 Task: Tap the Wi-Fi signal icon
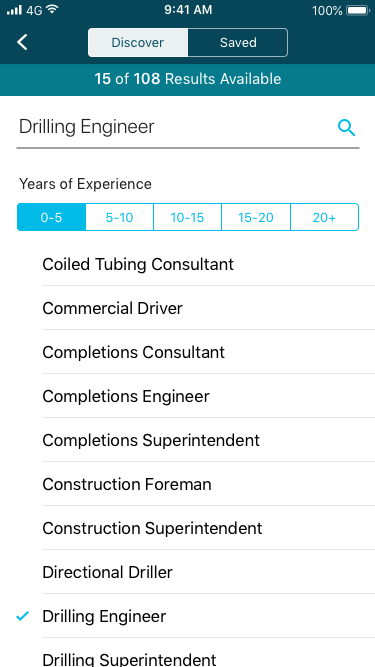52,9
